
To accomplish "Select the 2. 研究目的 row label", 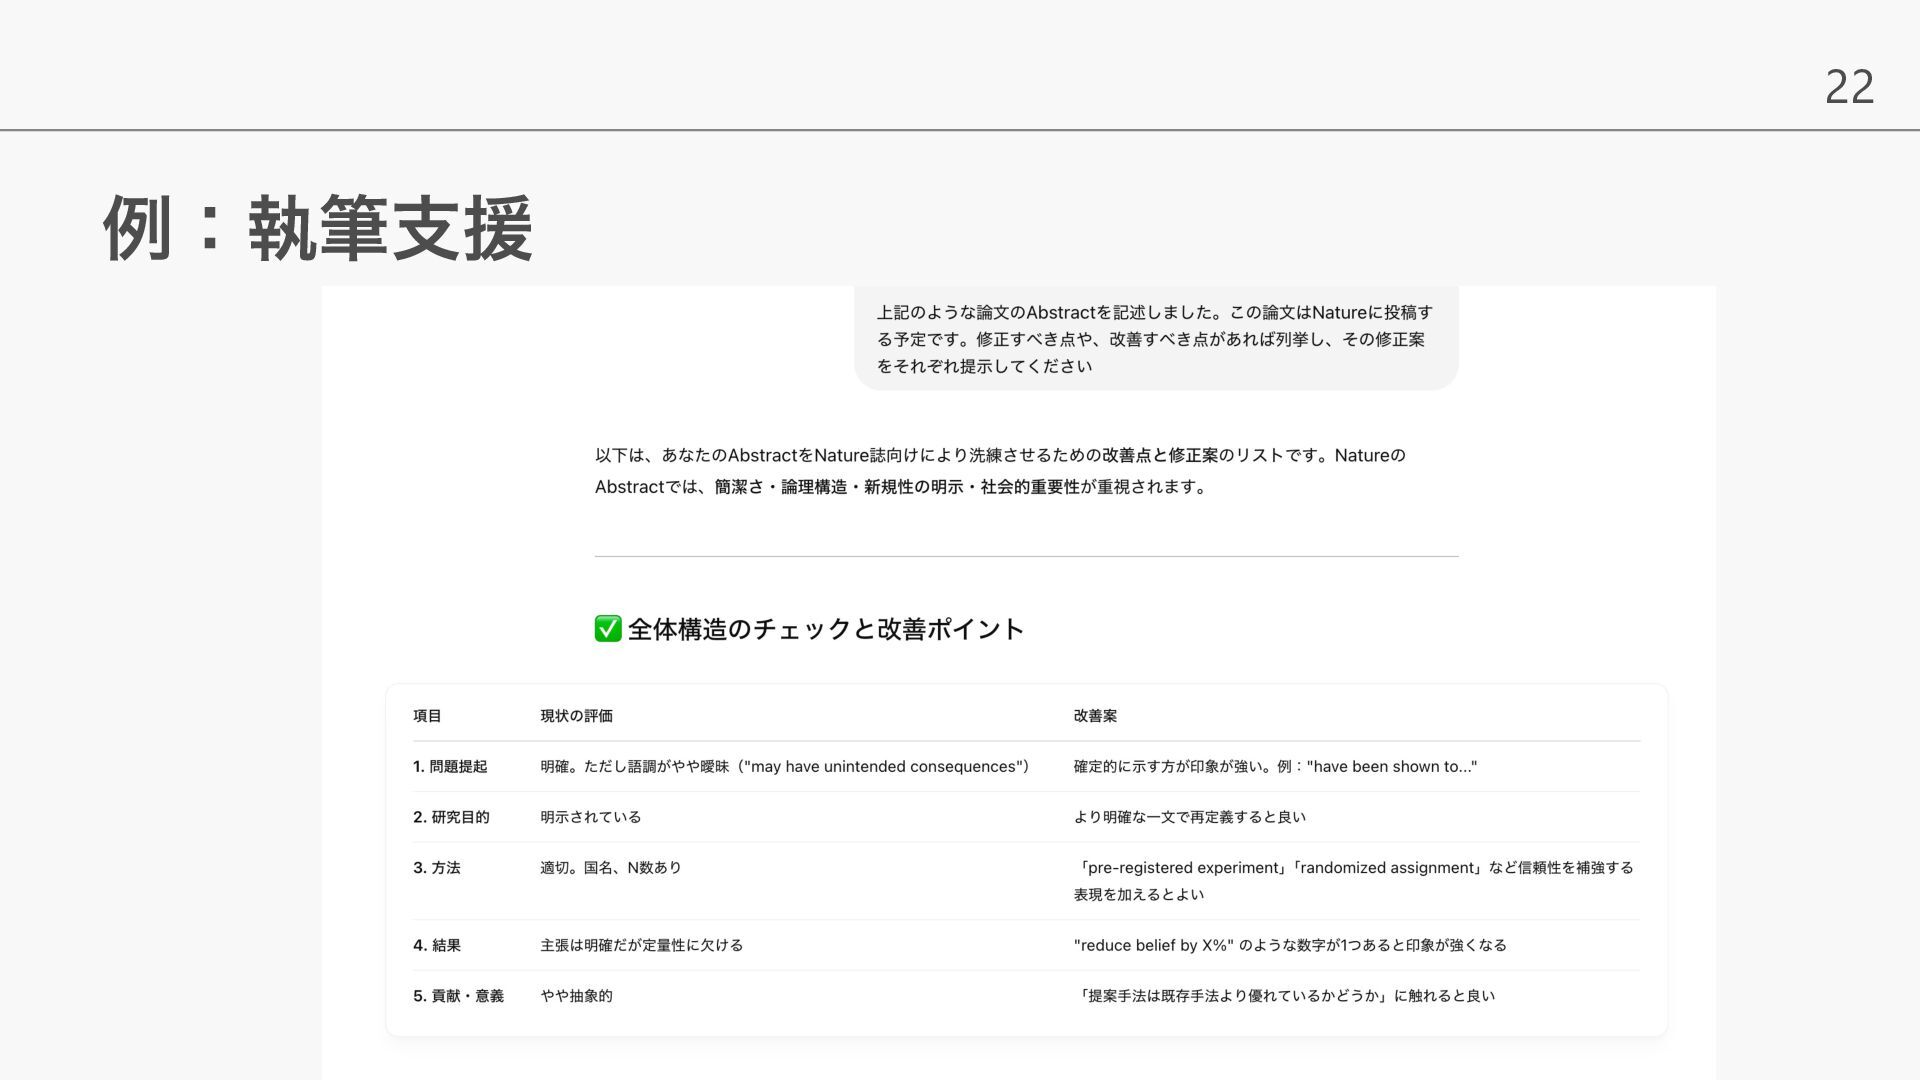I will [x=451, y=817].
